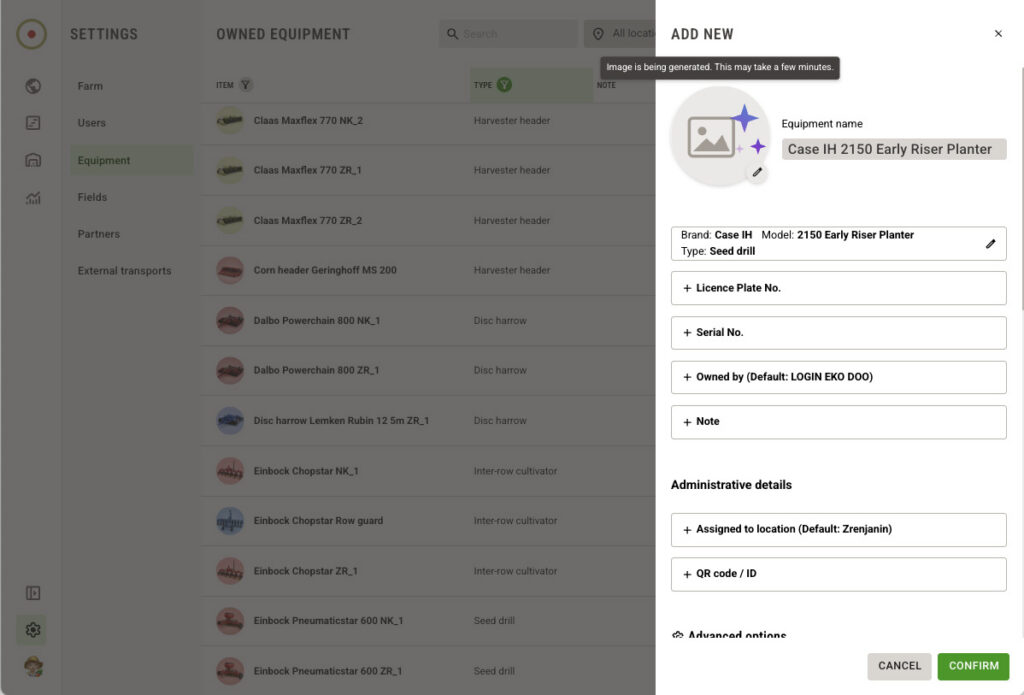Open thumbnail of Einbock Chopstar Row guard

230,521
